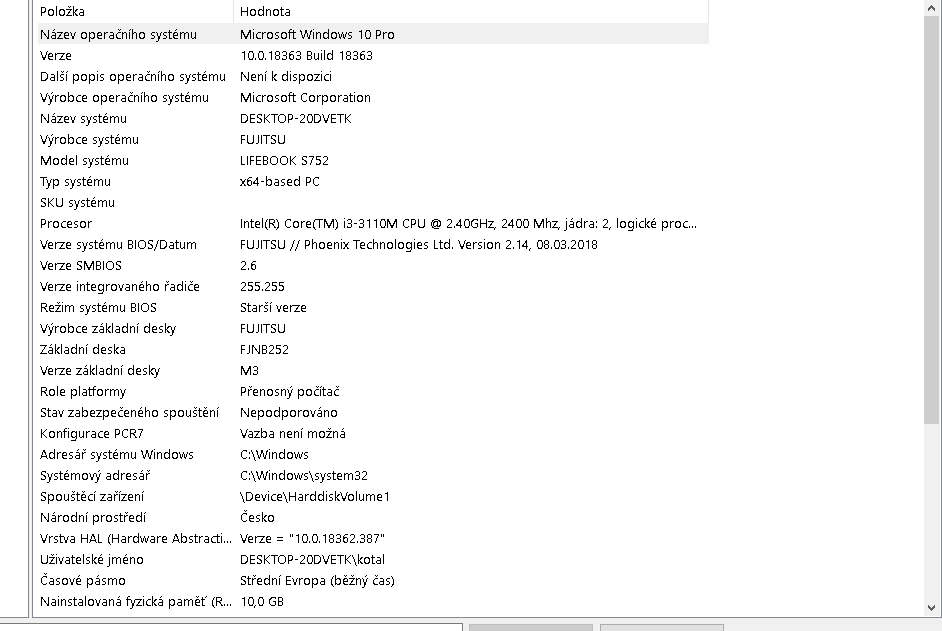The height and width of the screenshot is (631, 942).
Task: Select the Název systému row
Action: [x=83, y=119]
